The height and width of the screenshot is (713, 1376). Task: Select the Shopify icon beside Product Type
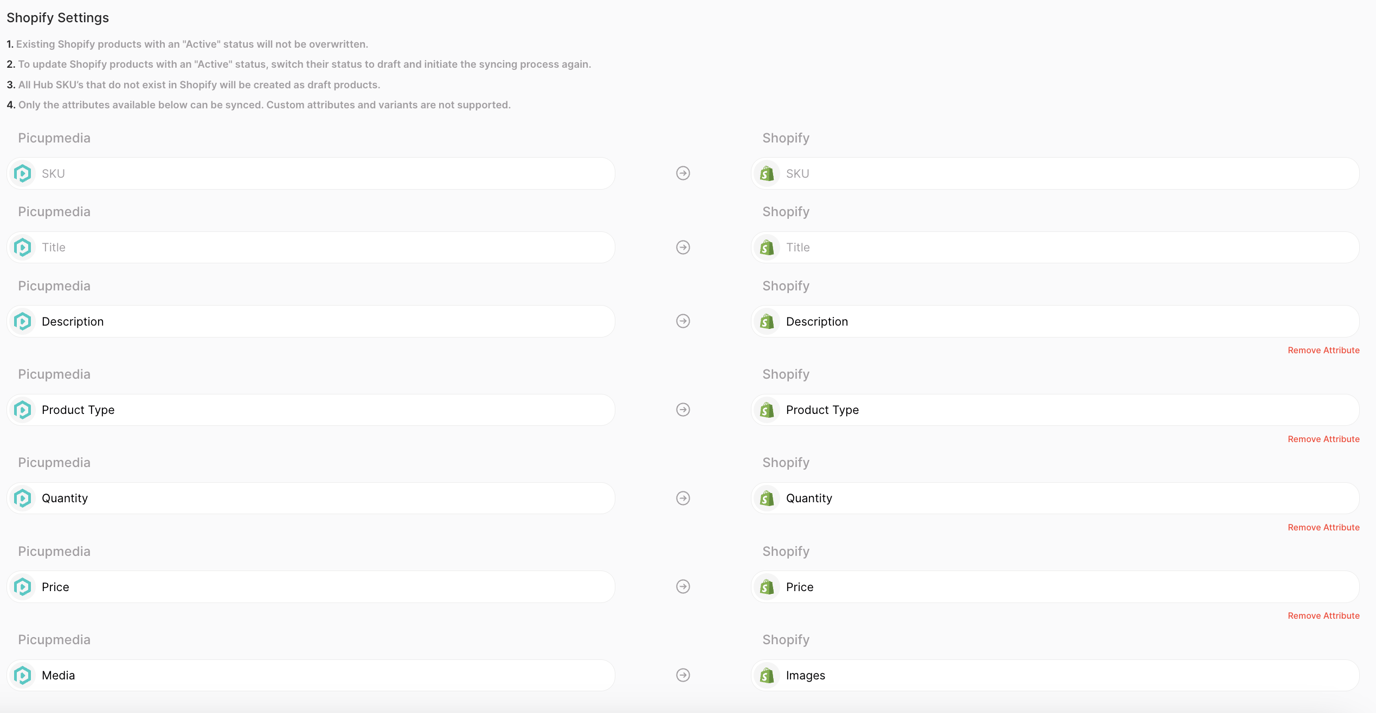[x=766, y=409]
